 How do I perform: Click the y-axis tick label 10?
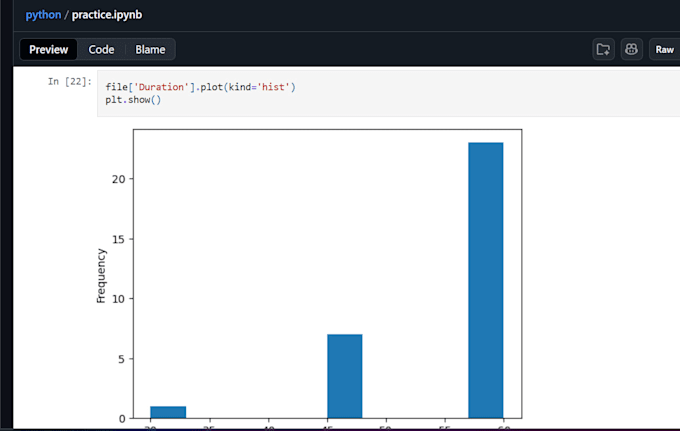point(118,299)
